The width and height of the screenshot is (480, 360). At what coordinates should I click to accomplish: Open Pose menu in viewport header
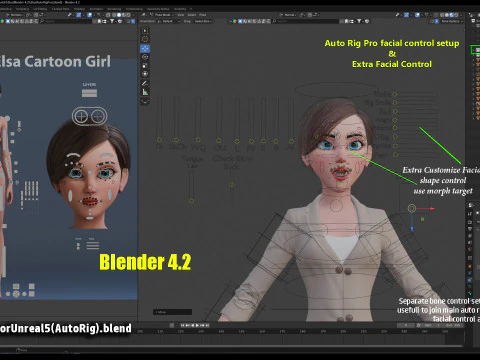[202, 15]
